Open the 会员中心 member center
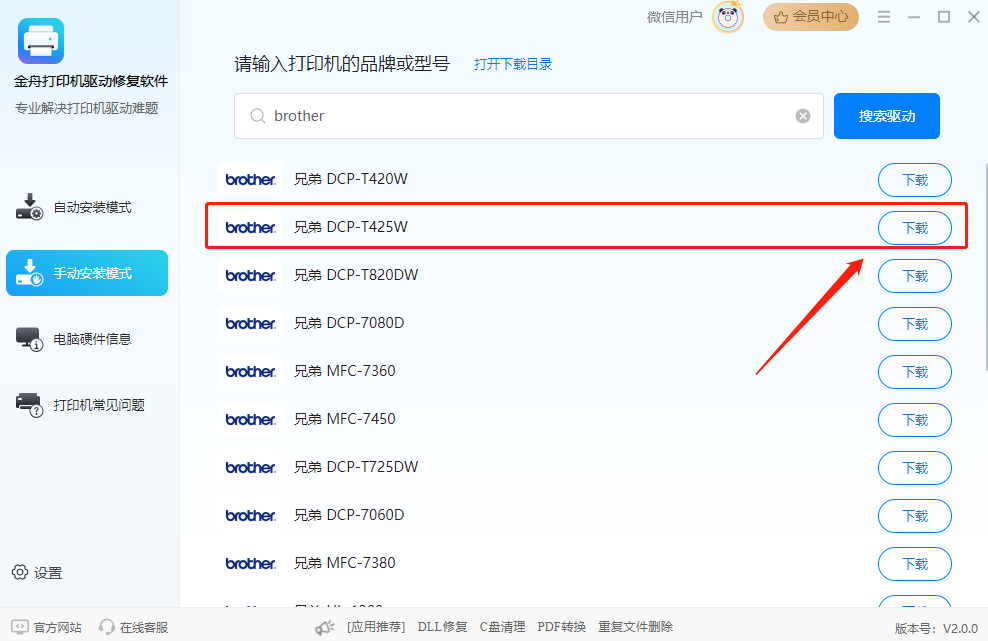988x641 pixels. click(811, 17)
